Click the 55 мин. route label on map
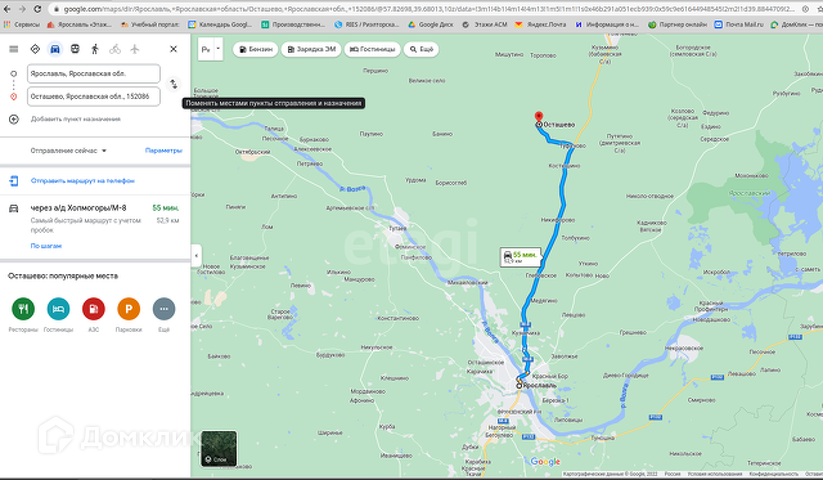Image resolution: width=823 pixels, height=480 pixels. tap(520, 257)
